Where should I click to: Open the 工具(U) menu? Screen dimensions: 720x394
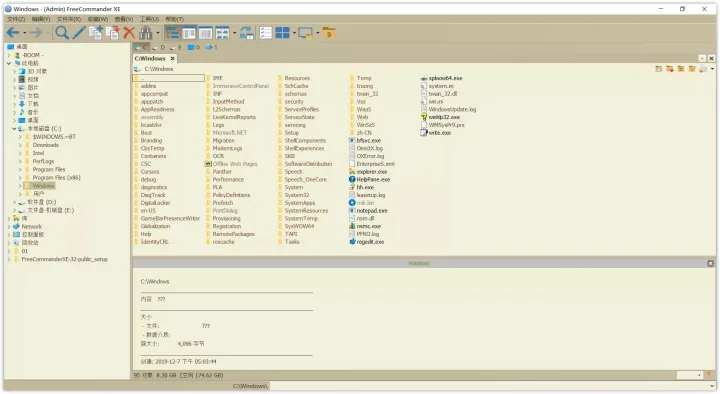point(149,19)
